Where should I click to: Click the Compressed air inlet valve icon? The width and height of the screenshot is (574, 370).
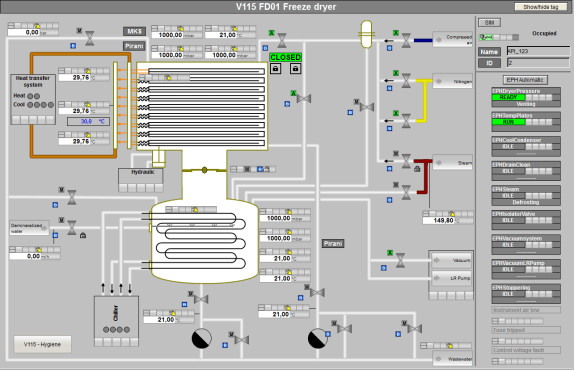(406, 41)
